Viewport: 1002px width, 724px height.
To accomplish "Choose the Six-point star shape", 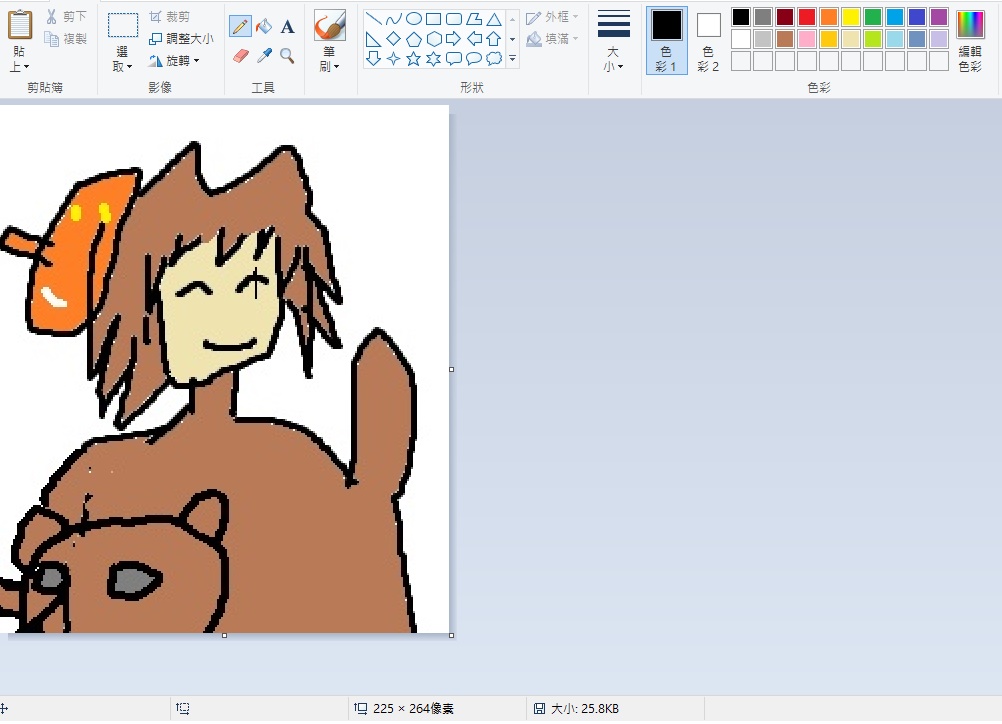I will coord(433,59).
